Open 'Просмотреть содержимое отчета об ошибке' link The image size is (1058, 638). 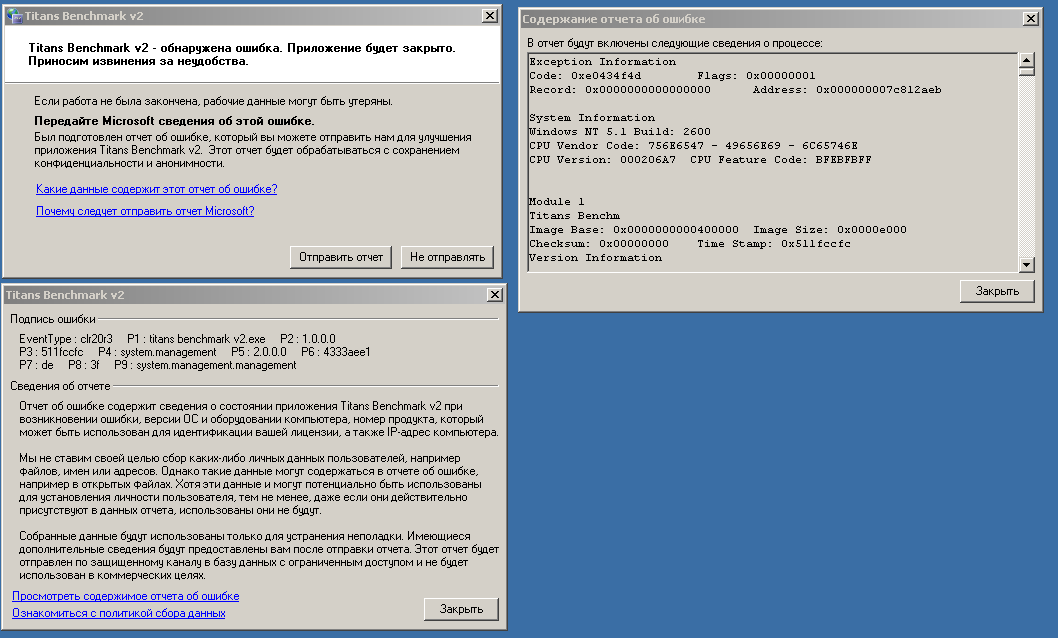coord(126,596)
